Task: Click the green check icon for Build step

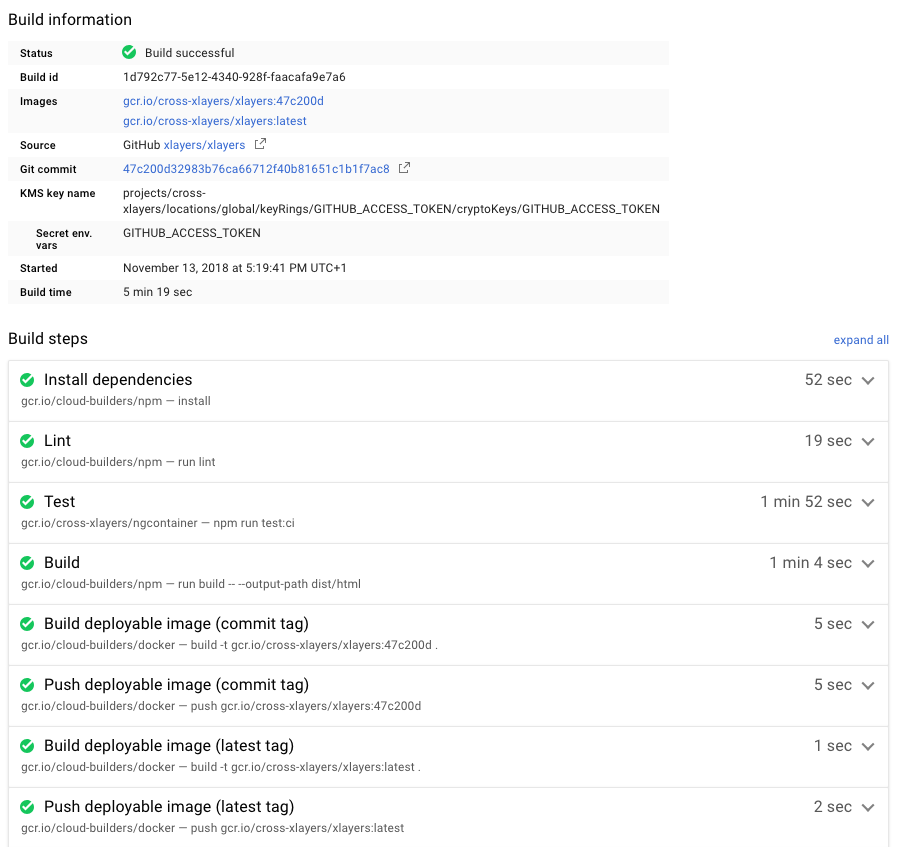Action: click(28, 563)
